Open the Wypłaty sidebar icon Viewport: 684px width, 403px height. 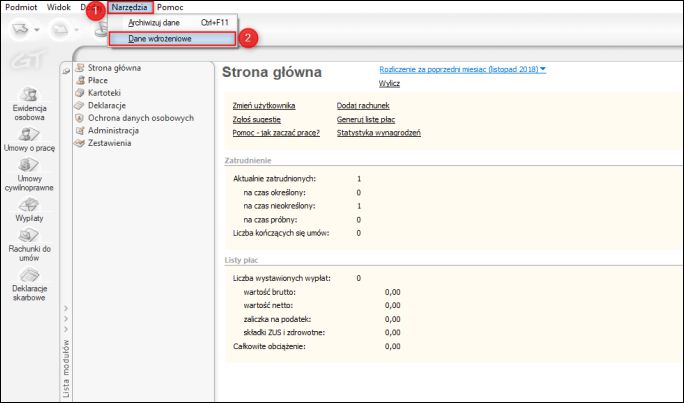(x=29, y=205)
